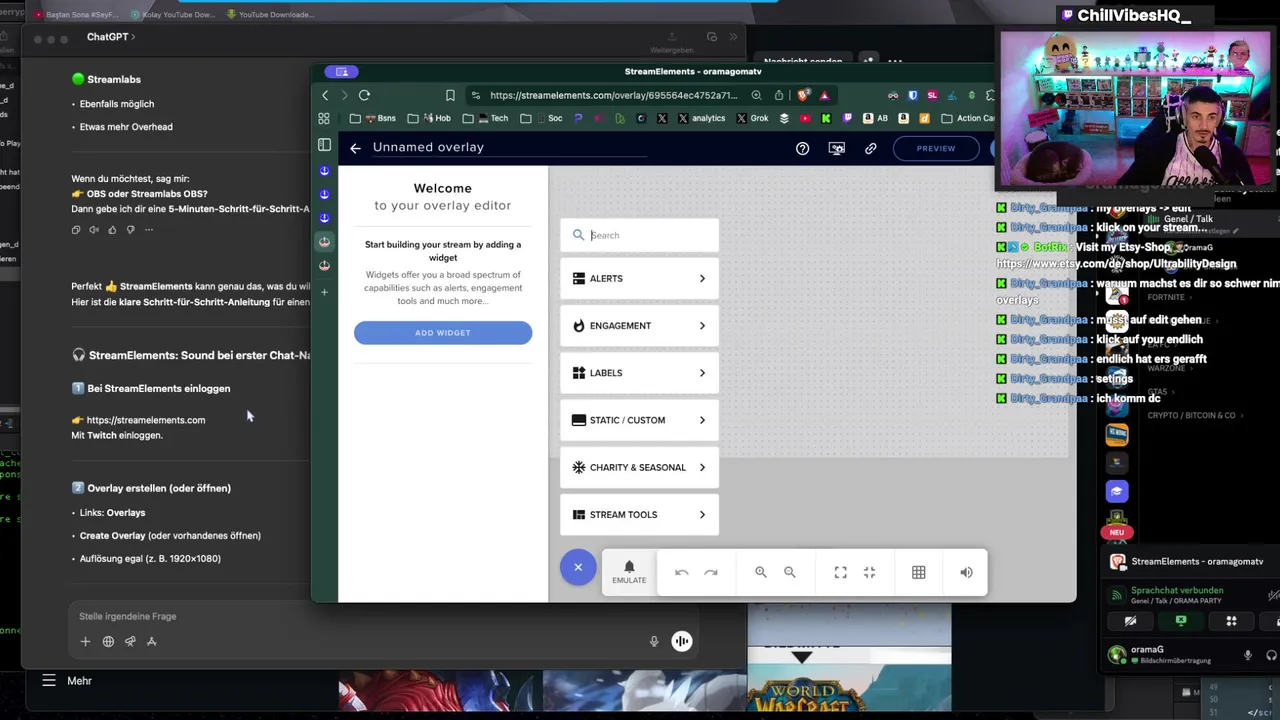Viewport: 1280px width, 720px height.
Task: Bookmark this page in browser
Action: [450, 95]
